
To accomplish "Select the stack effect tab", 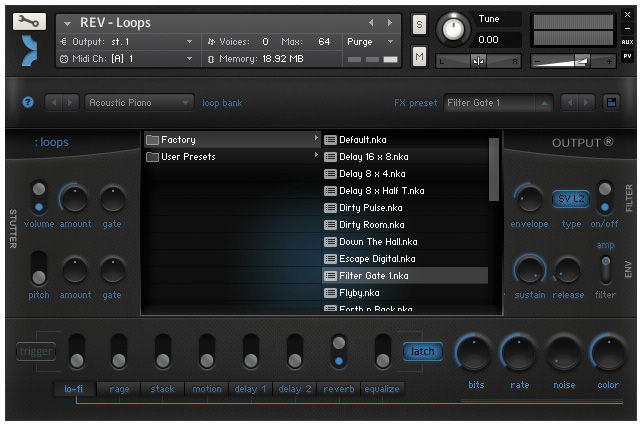I will click(163, 389).
